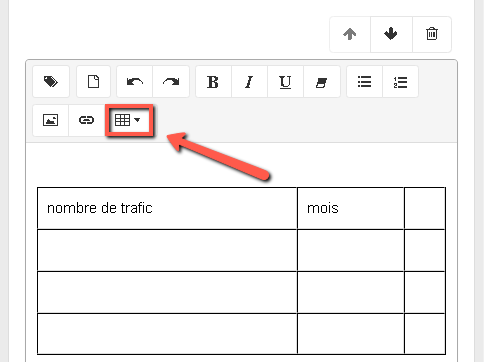Screen dimensions: 484x362
Task: Click the tag icon in the toolbar
Action: [51, 82]
